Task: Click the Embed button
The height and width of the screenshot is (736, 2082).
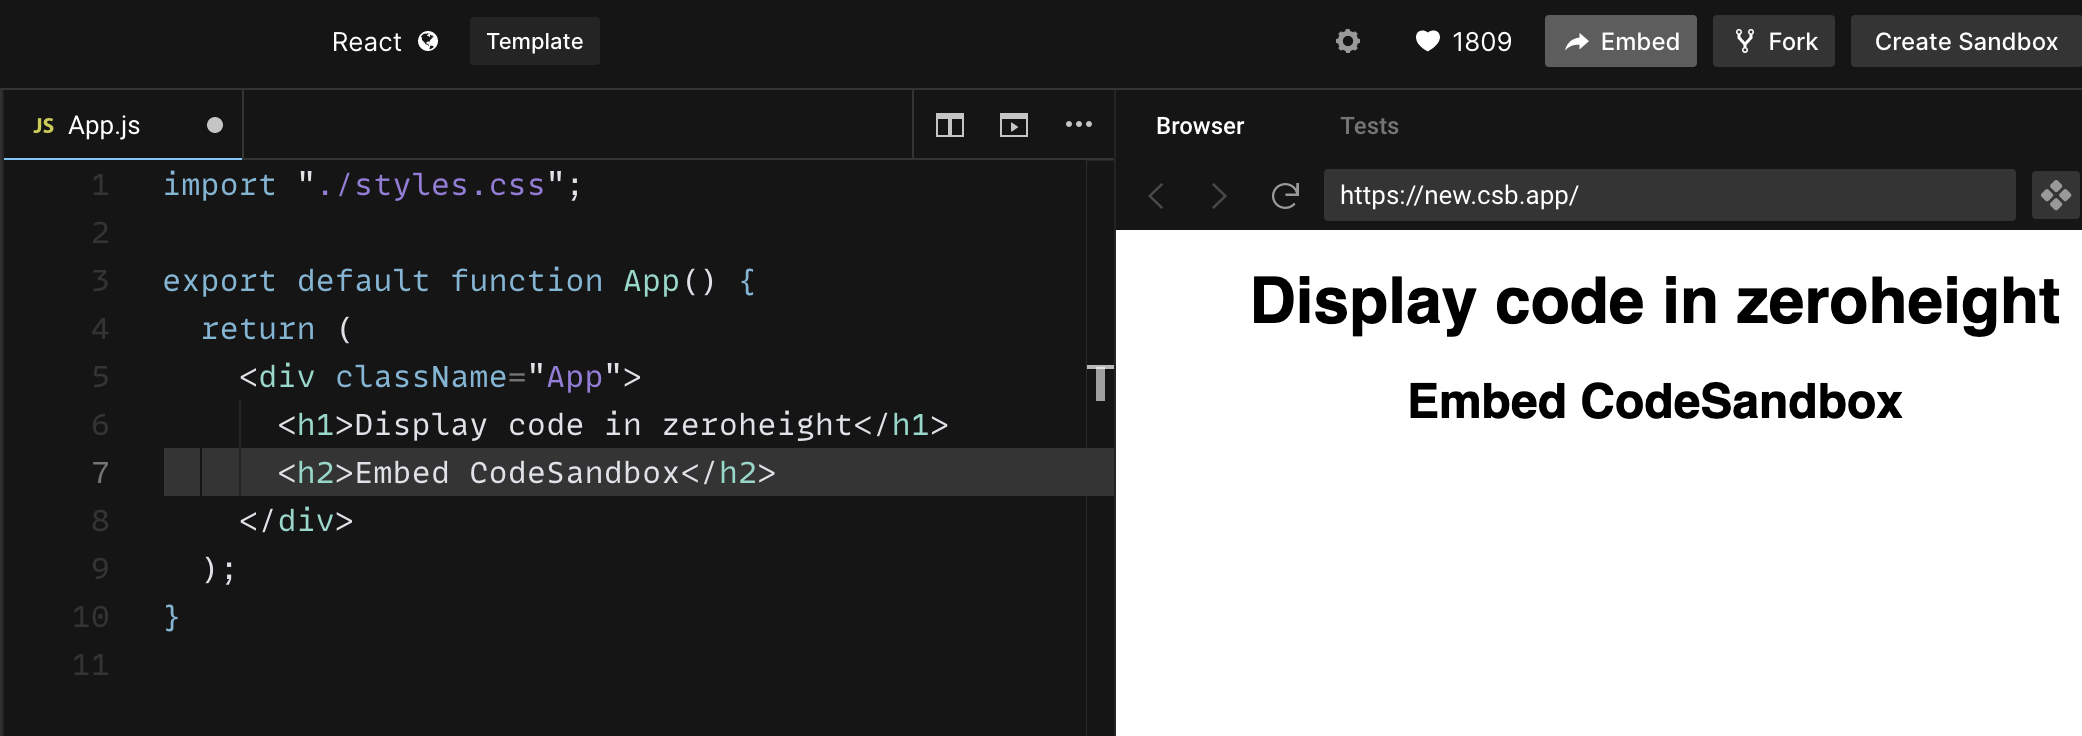Action: tap(1621, 41)
